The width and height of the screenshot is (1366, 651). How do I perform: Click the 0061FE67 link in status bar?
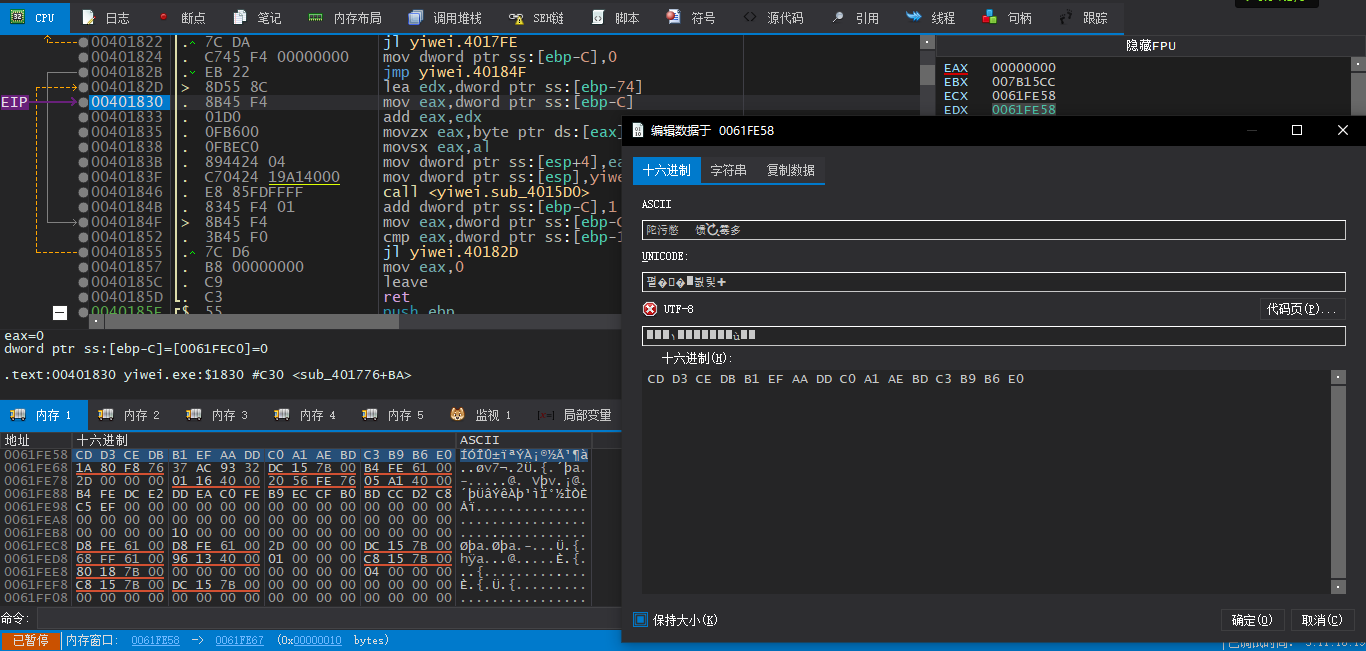[x=239, y=640]
